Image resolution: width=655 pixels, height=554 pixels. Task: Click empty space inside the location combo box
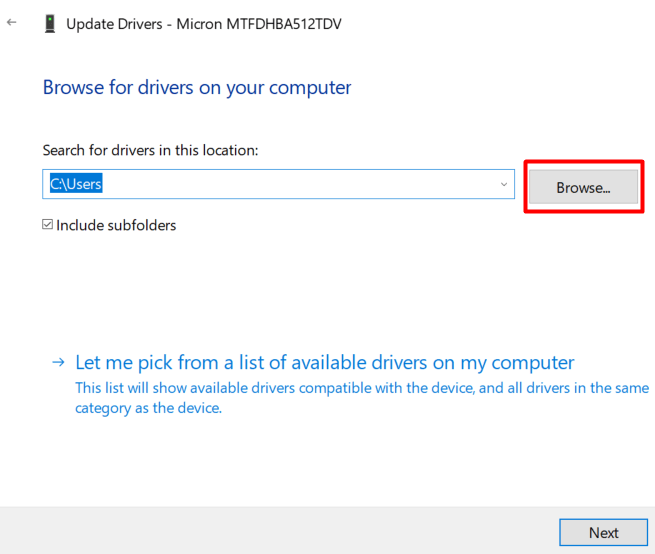(x=300, y=185)
